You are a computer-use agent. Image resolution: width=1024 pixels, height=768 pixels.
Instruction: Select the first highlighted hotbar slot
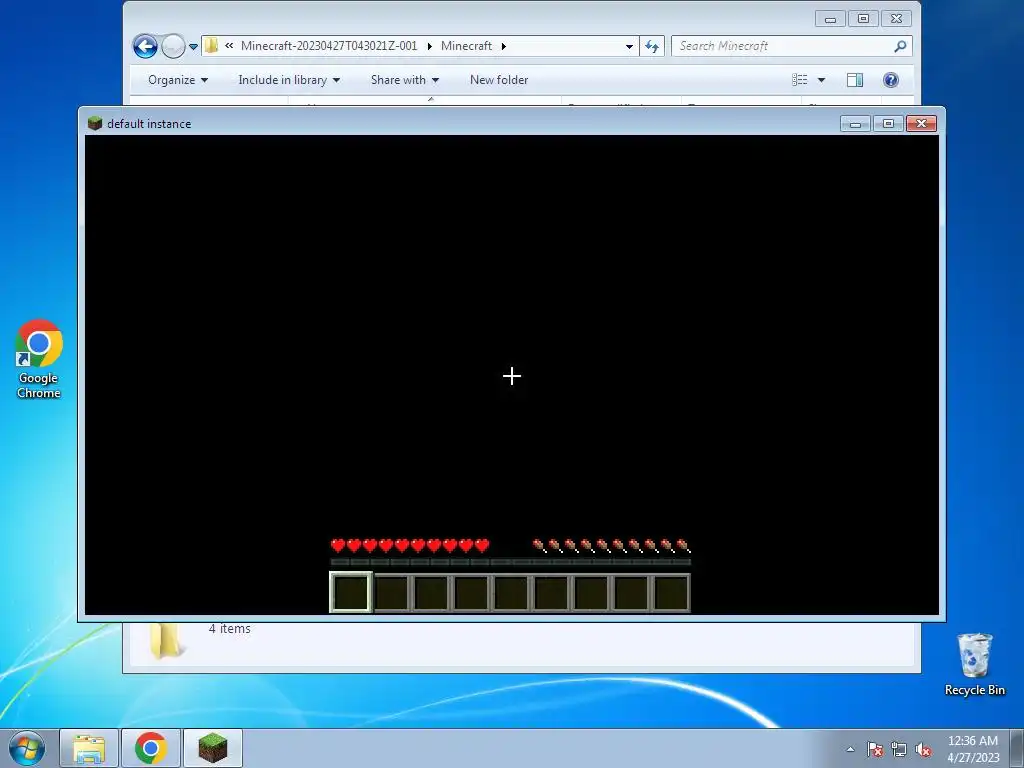tap(351, 592)
